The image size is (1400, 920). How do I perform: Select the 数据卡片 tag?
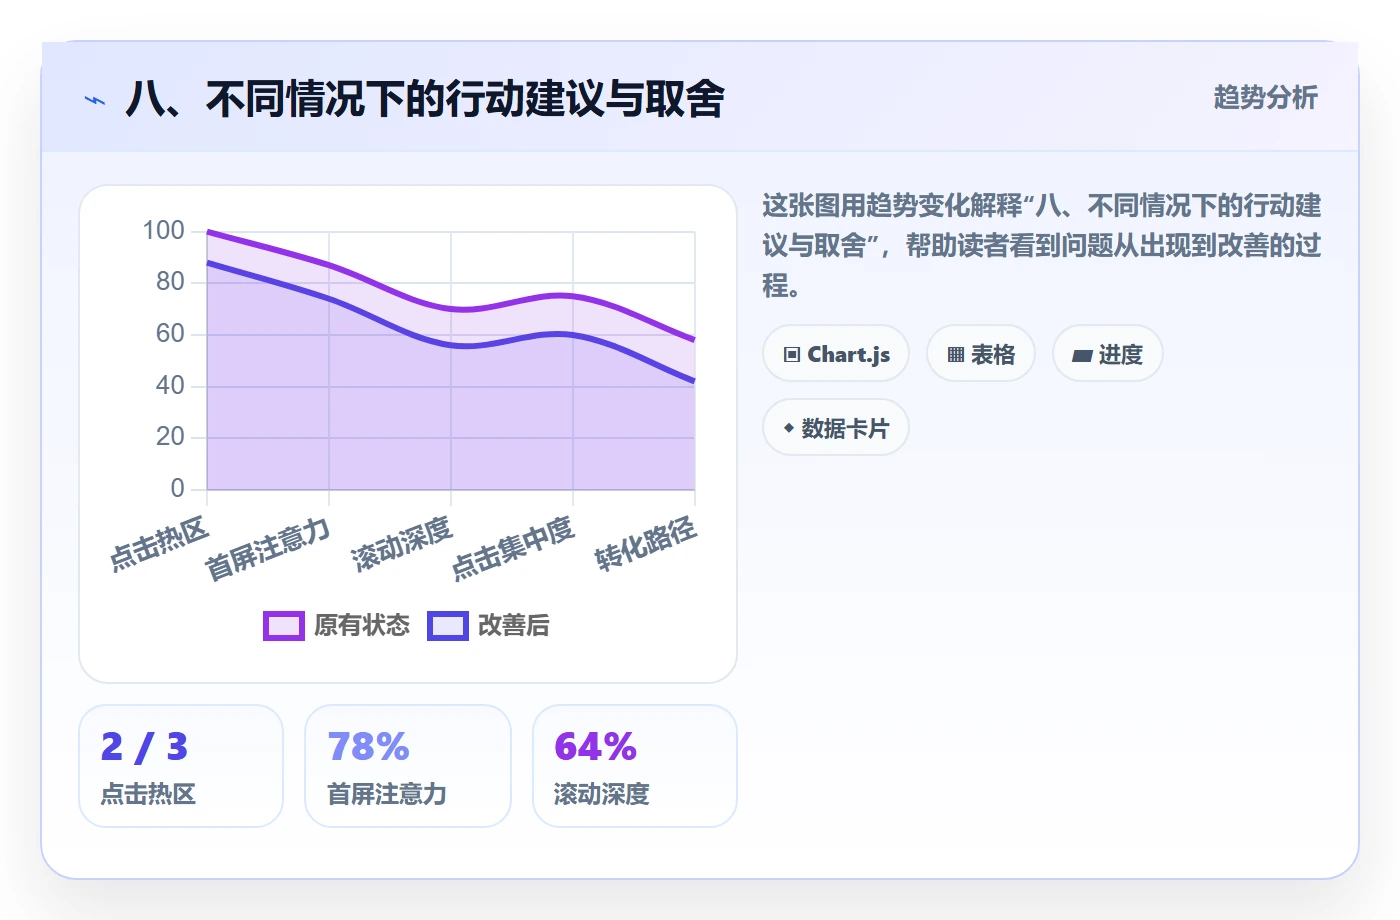tap(836, 428)
